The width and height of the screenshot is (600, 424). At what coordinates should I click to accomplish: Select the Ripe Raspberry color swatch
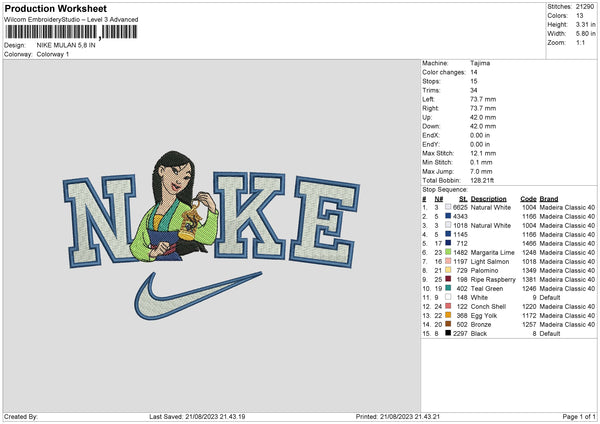448,279
